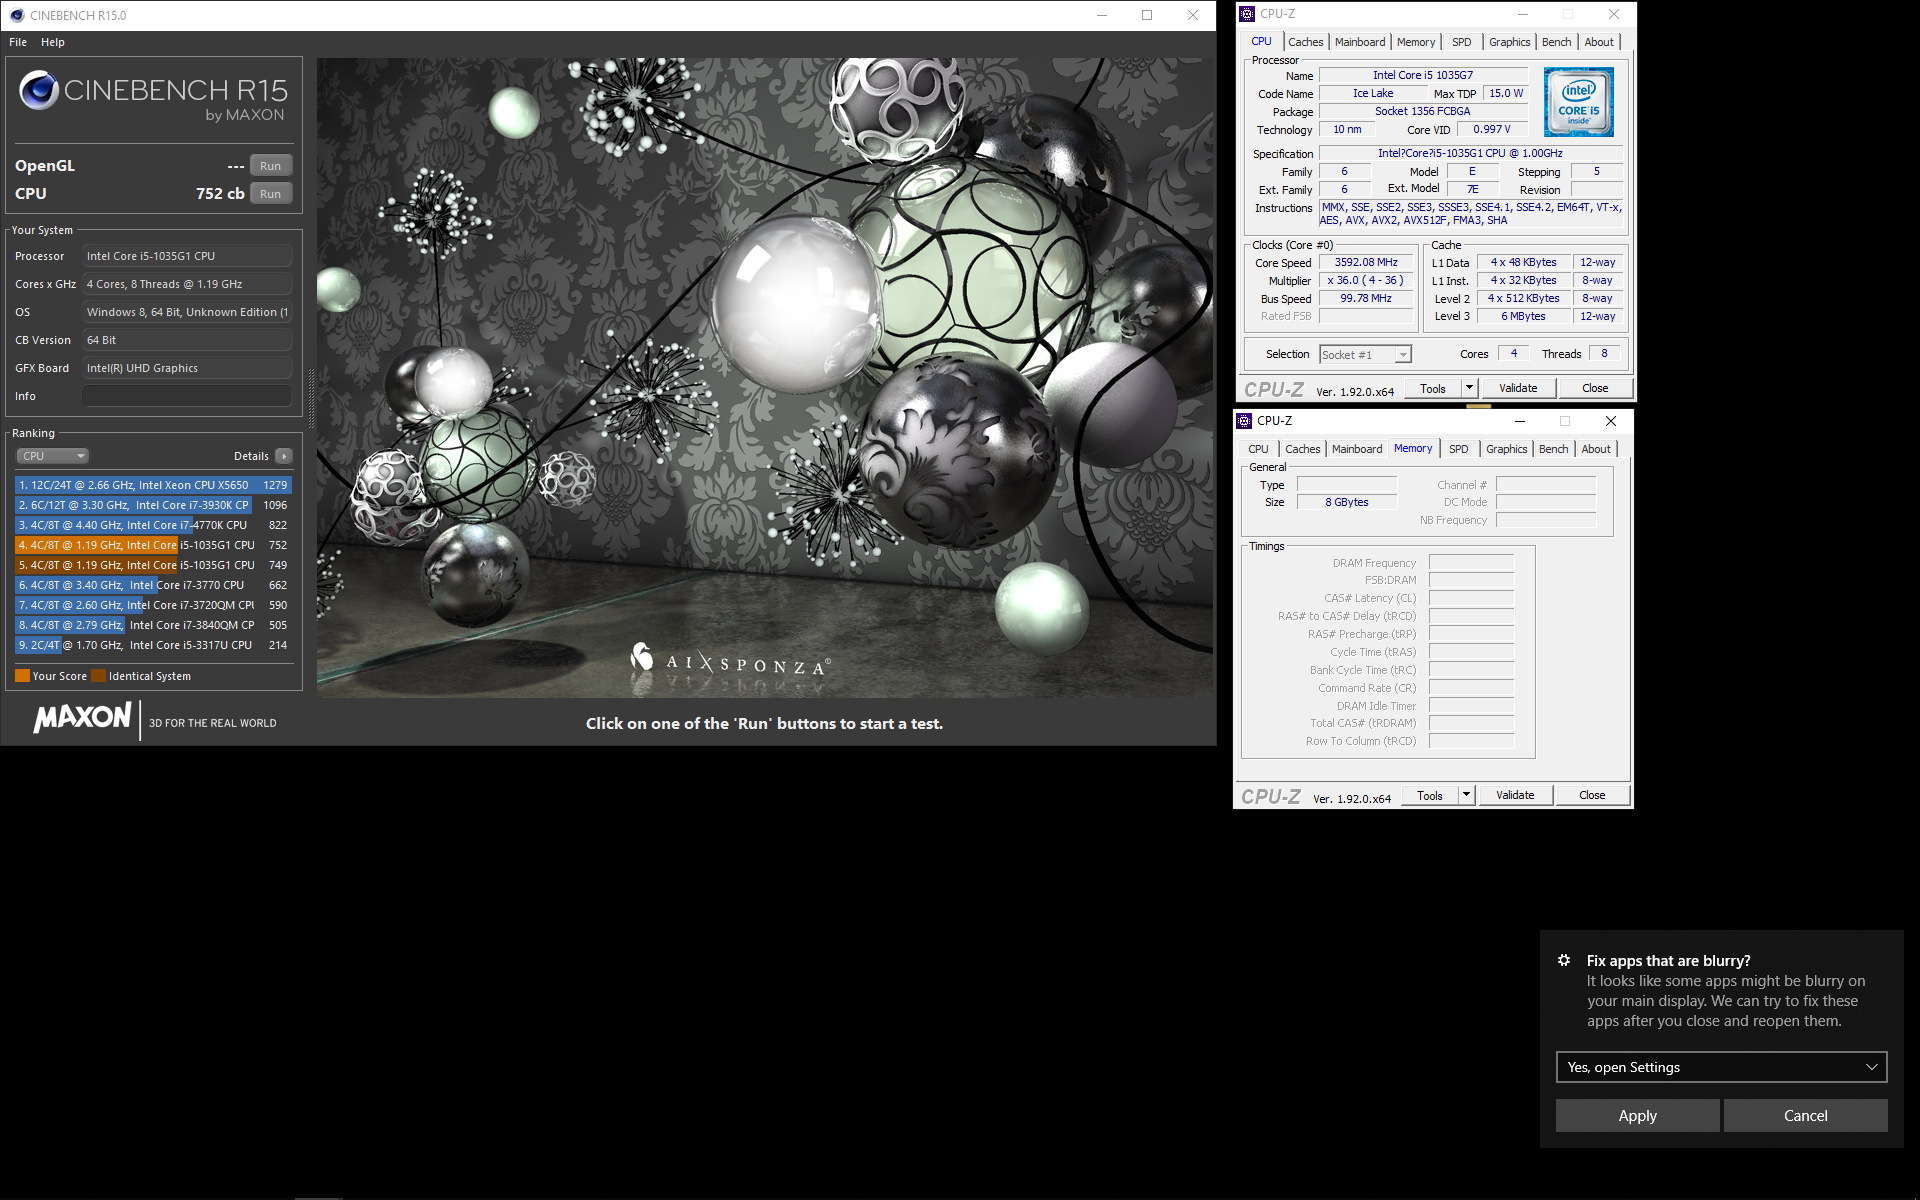Viewport: 1920px width, 1200px height.
Task: Open Memory tab in top CPU-Z window
Action: click(1416, 42)
